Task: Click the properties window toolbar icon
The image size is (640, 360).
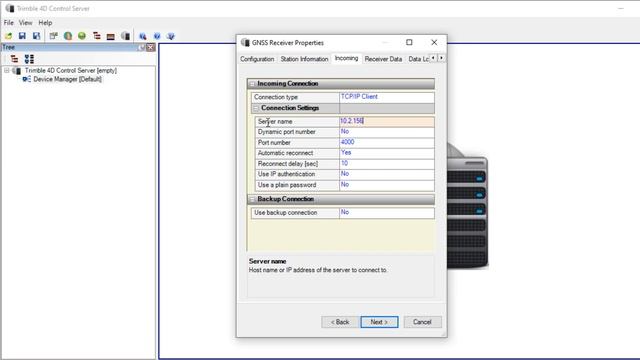Action: coord(53,36)
